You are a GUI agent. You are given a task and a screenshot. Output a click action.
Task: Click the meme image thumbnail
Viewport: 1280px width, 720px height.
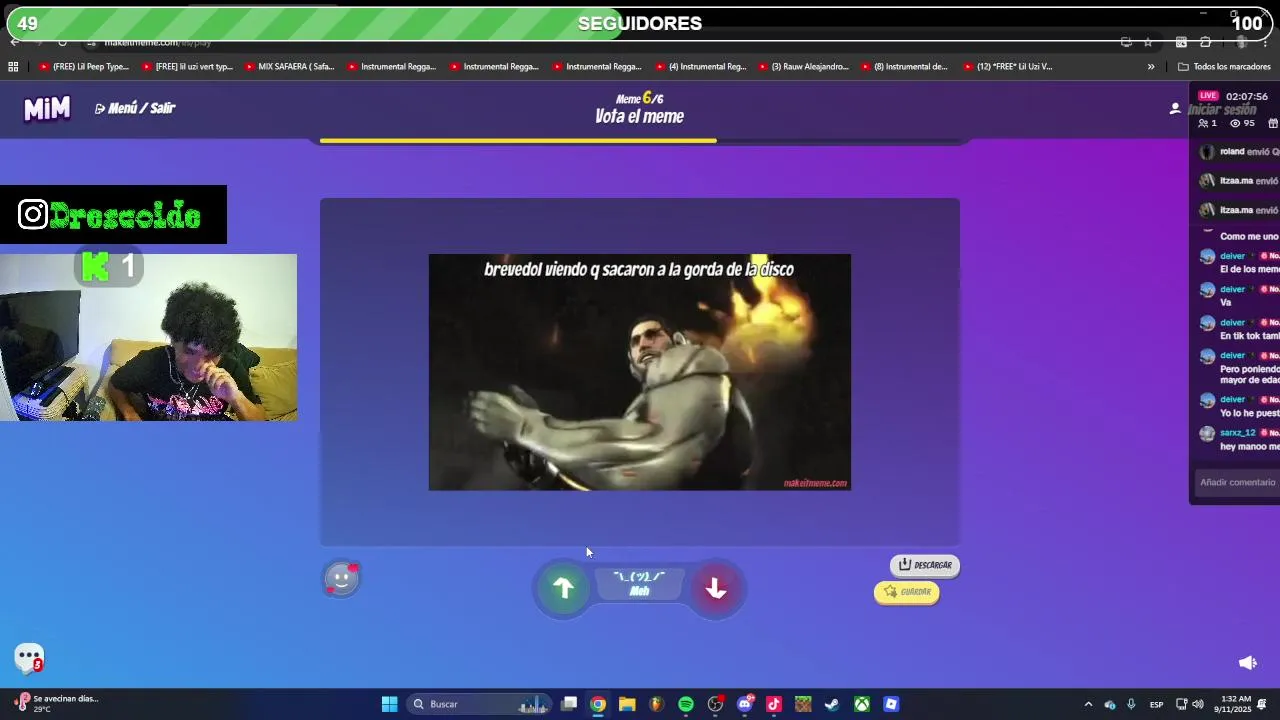(640, 372)
